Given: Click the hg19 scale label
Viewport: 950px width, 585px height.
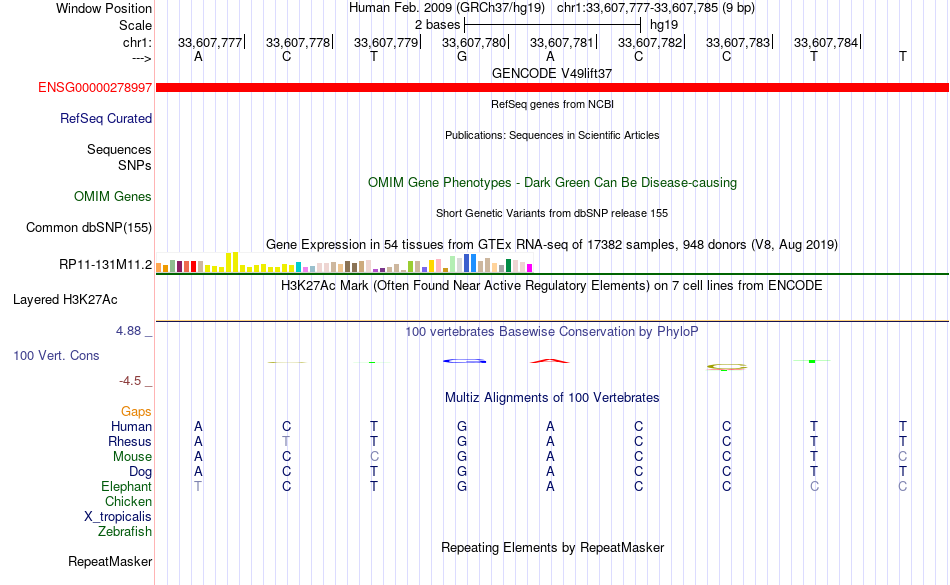Looking at the screenshot, I should point(663,25).
